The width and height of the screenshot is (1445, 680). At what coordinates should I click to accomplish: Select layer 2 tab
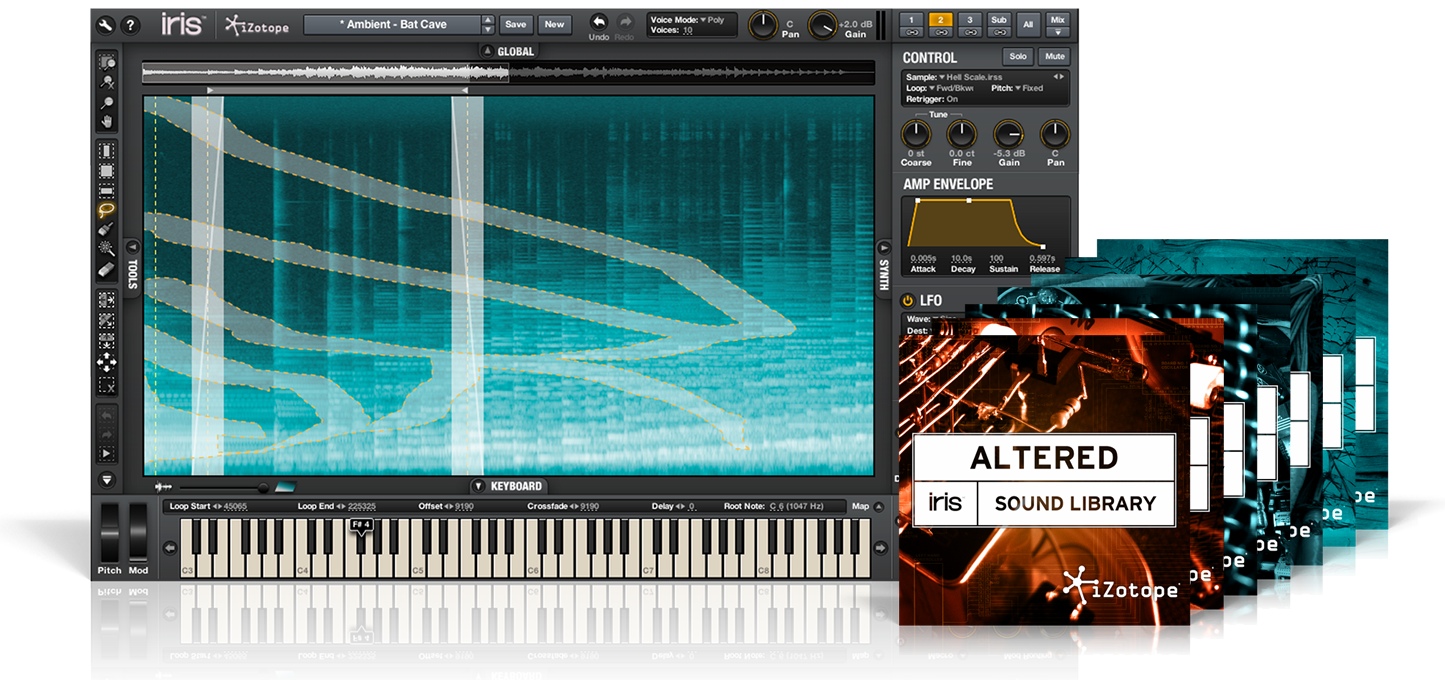[x=940, y=20]
